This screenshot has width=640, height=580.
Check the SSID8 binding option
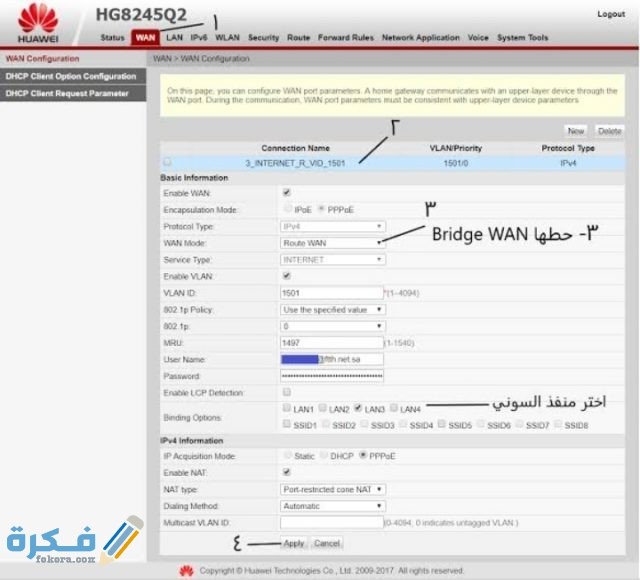(x=558, y=424)
